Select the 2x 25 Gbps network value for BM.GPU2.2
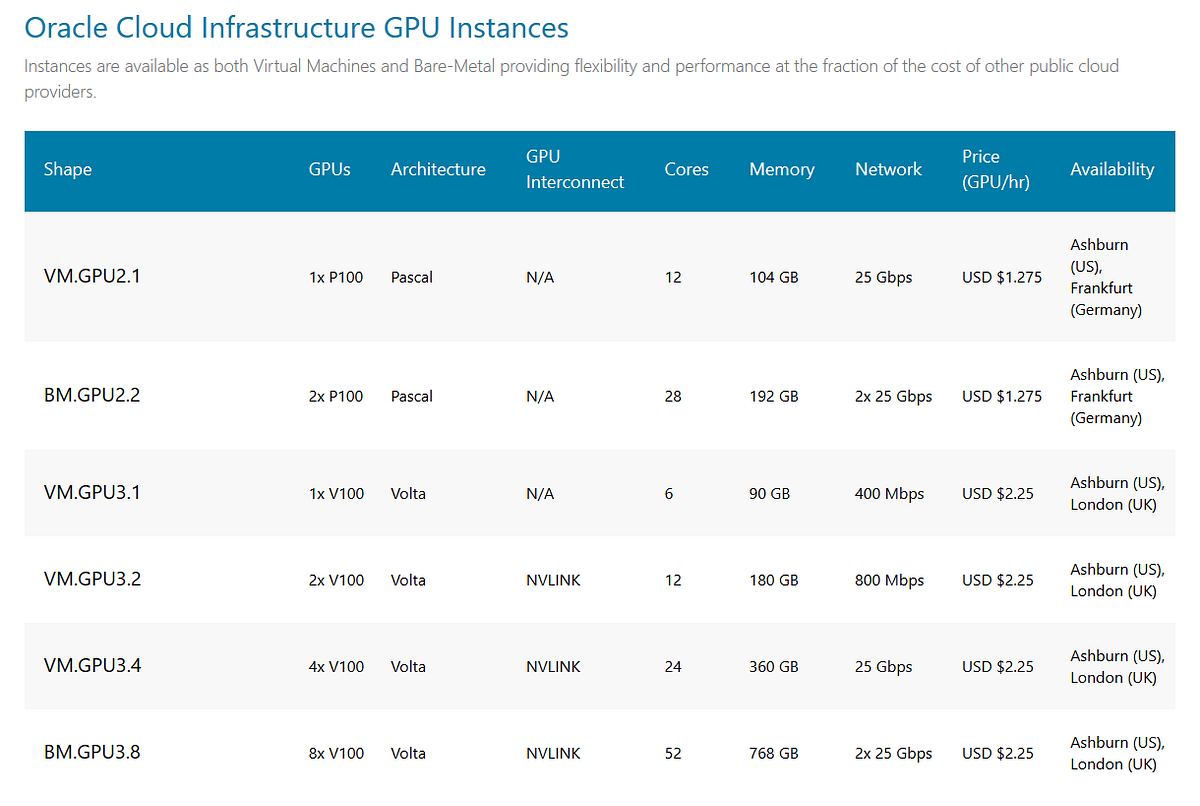This screenshot has width=1200, height=806. click(x=894, y=396)
